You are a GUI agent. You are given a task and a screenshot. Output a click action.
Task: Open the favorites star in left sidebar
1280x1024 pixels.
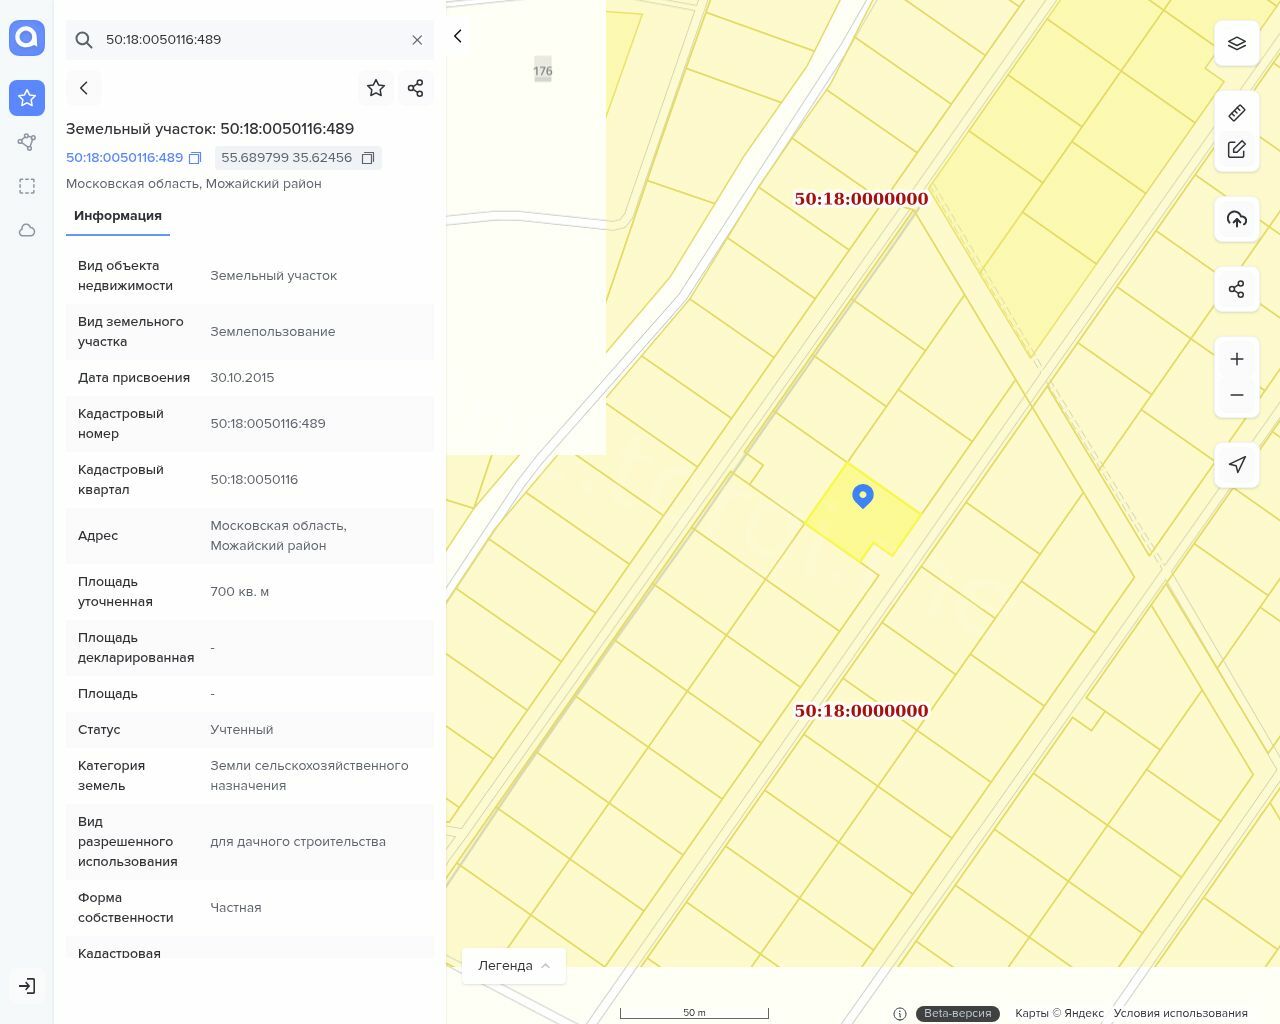click(x=27, y=98)
